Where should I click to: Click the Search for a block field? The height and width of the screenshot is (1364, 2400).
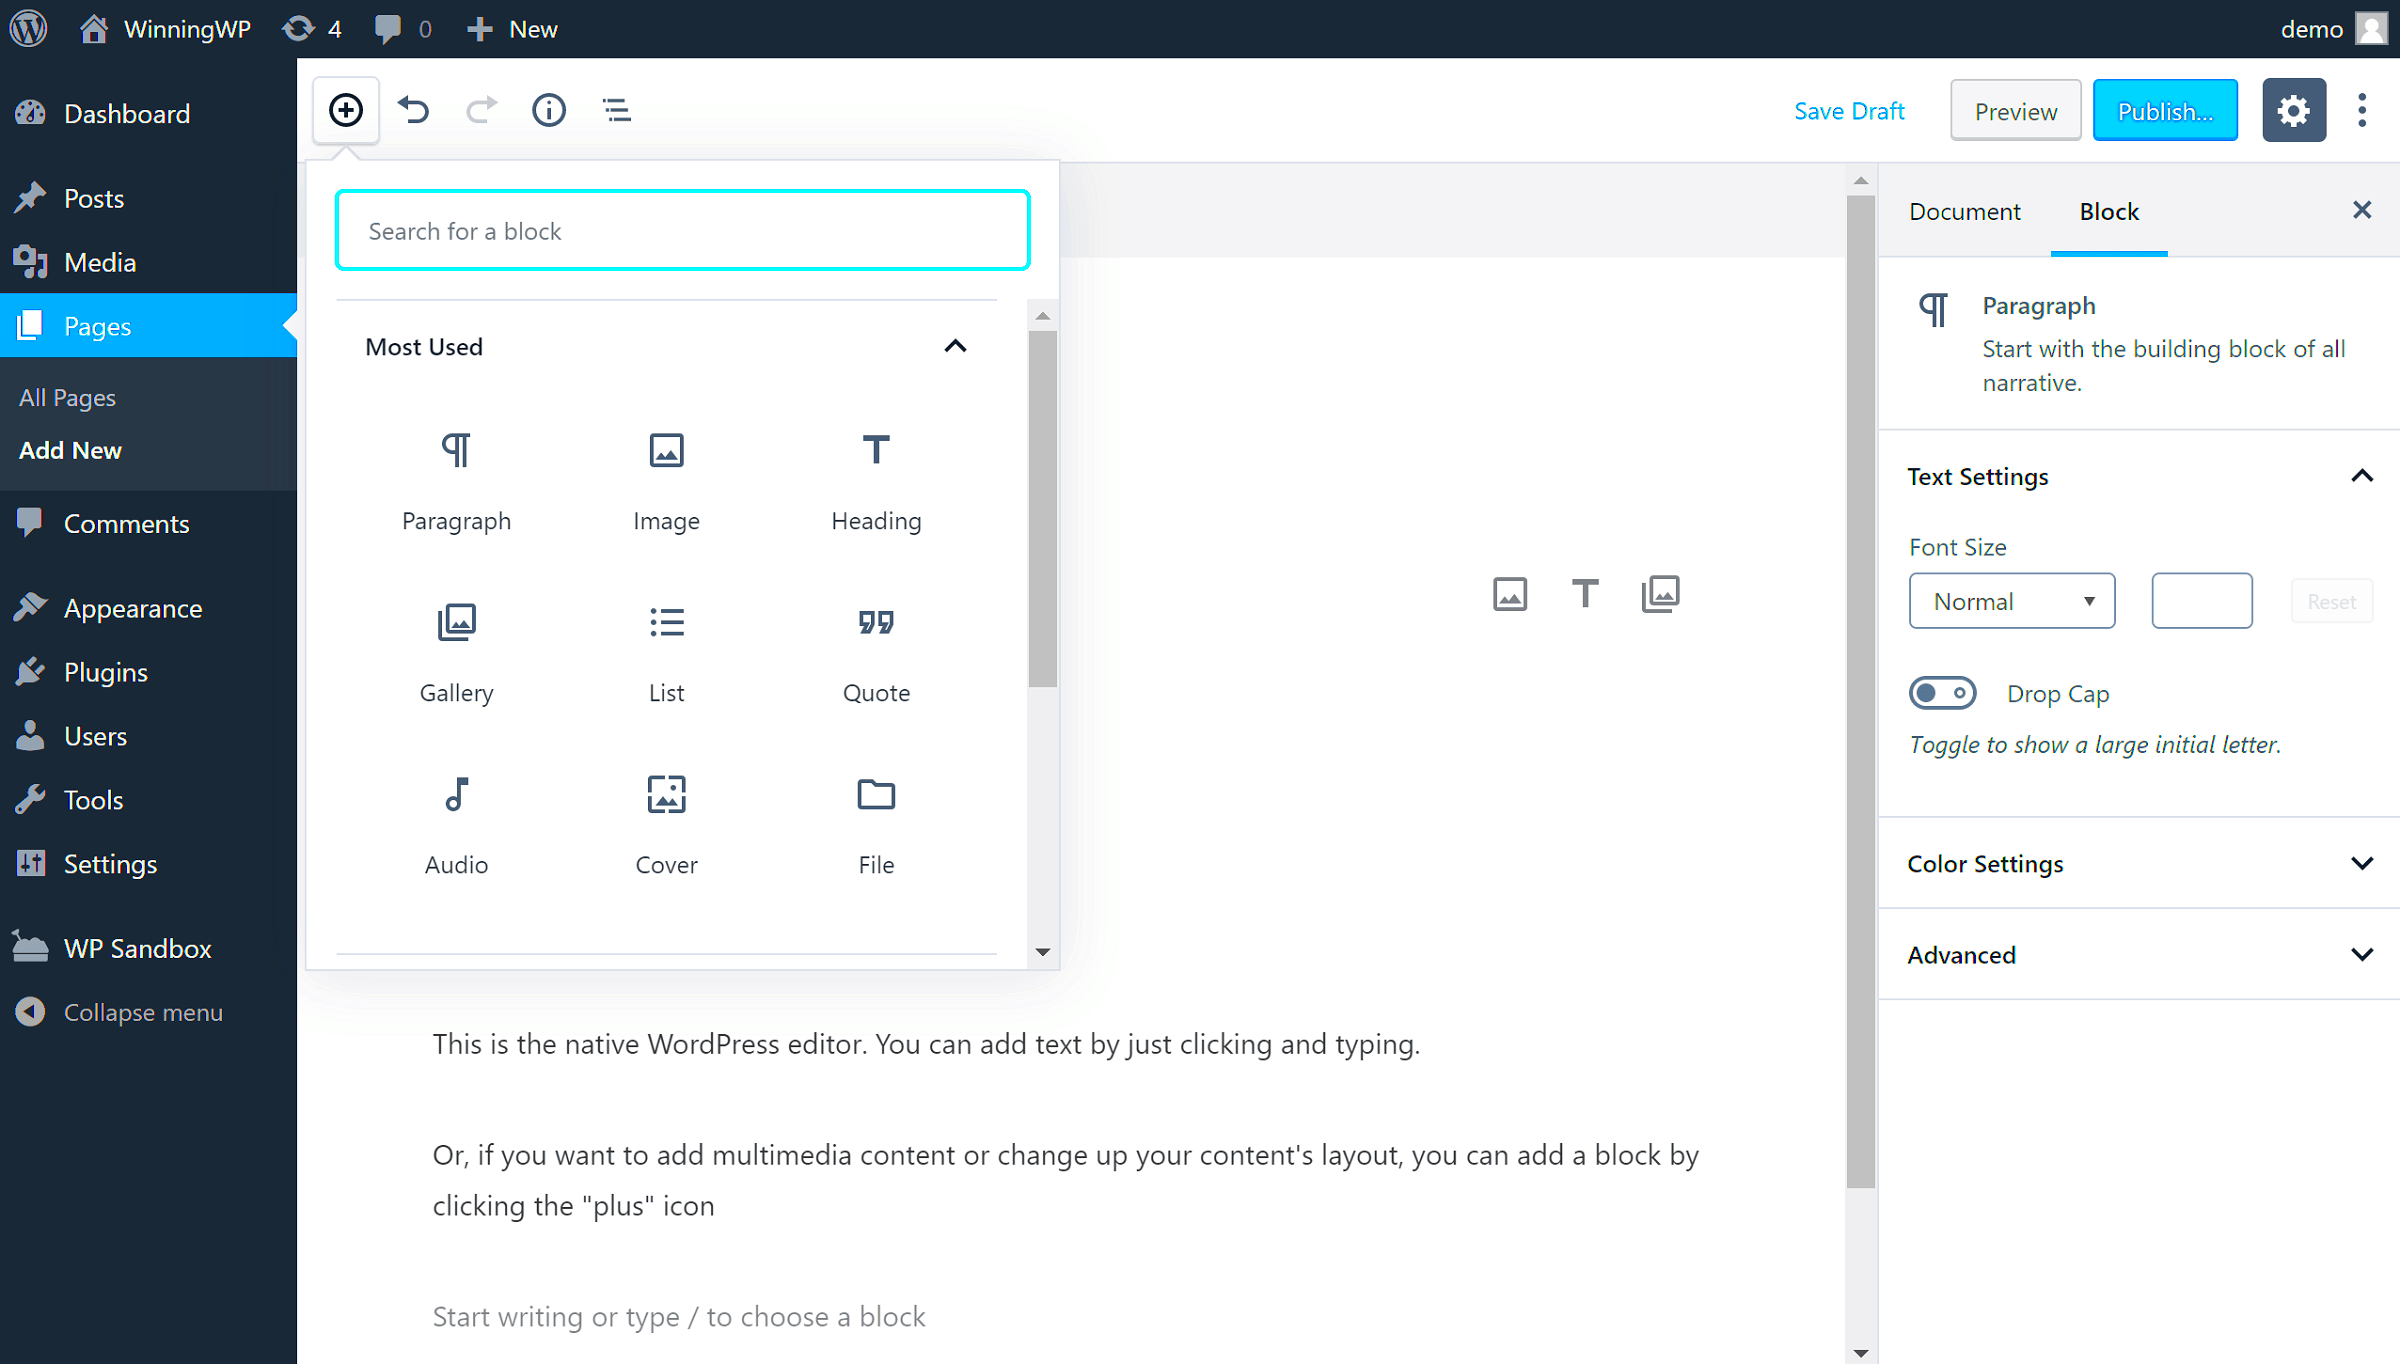click(x=681, y=231)
